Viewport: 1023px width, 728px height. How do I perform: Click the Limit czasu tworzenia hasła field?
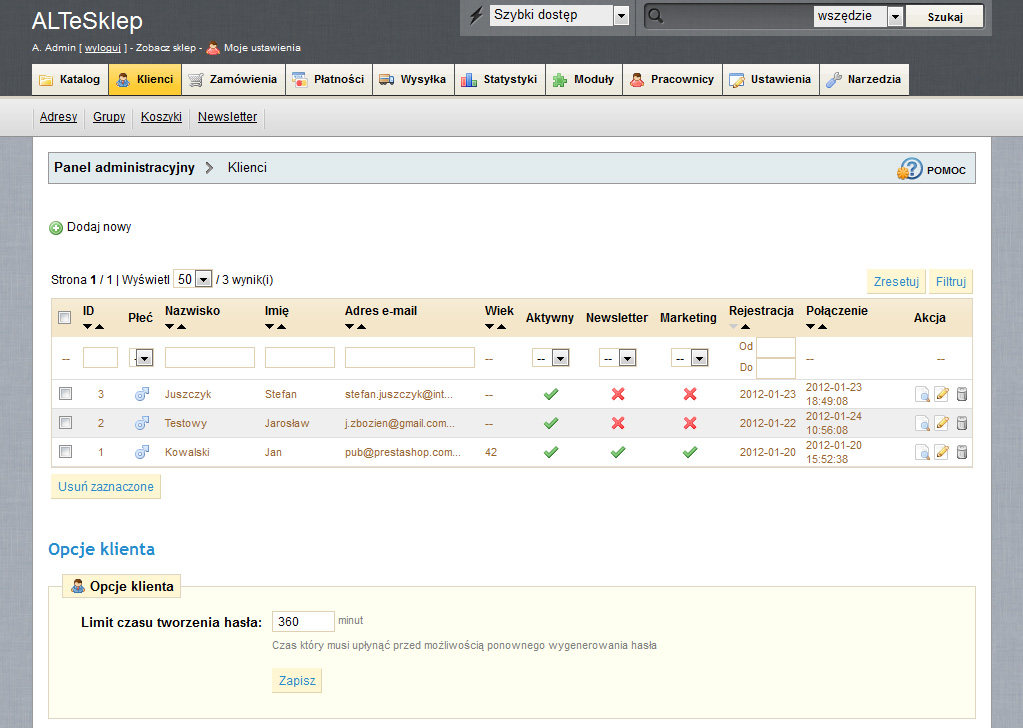303,622
